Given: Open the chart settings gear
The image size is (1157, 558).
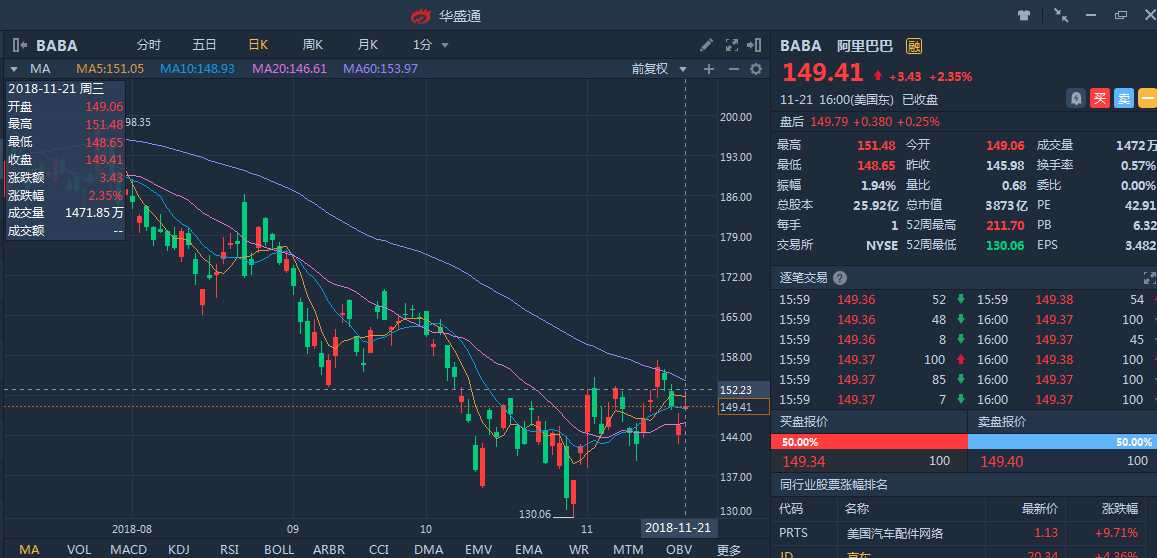Looking at the screenshot, I should (756, 69).
